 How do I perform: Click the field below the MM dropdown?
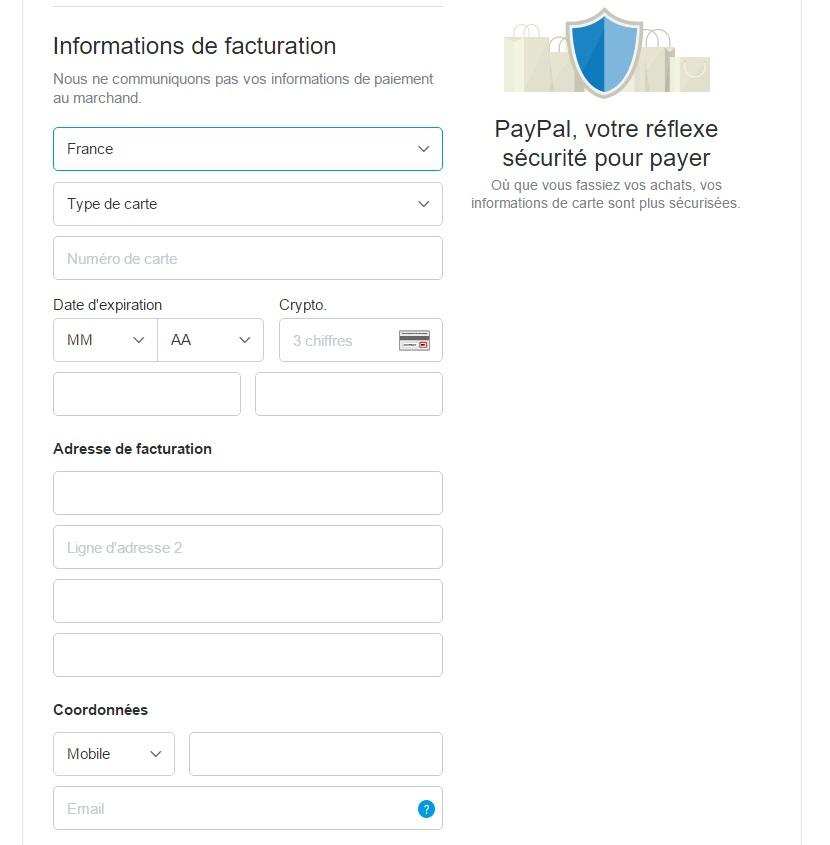tap(146, 393)
